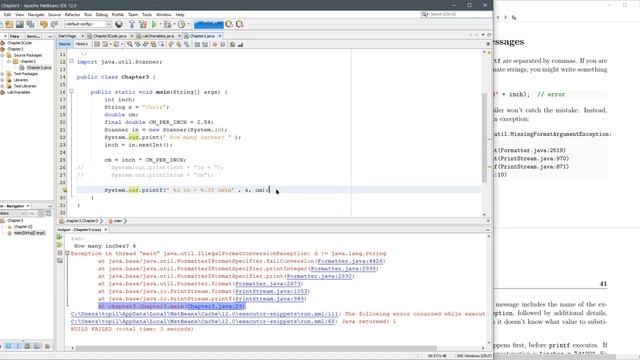Viewport: 640px width, 360px height.
Task: Toggle Rectangular Selection icon in editor toolbar
Action: (x=161, y=44)
